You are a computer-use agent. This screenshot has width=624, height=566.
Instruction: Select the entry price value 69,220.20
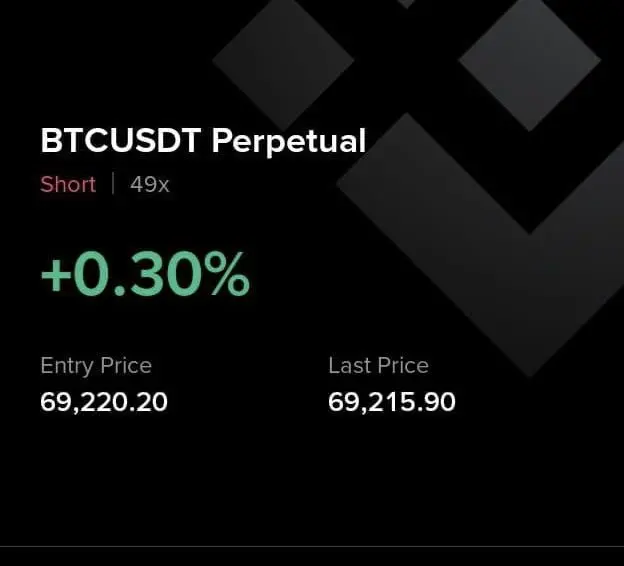pos(104,402)
